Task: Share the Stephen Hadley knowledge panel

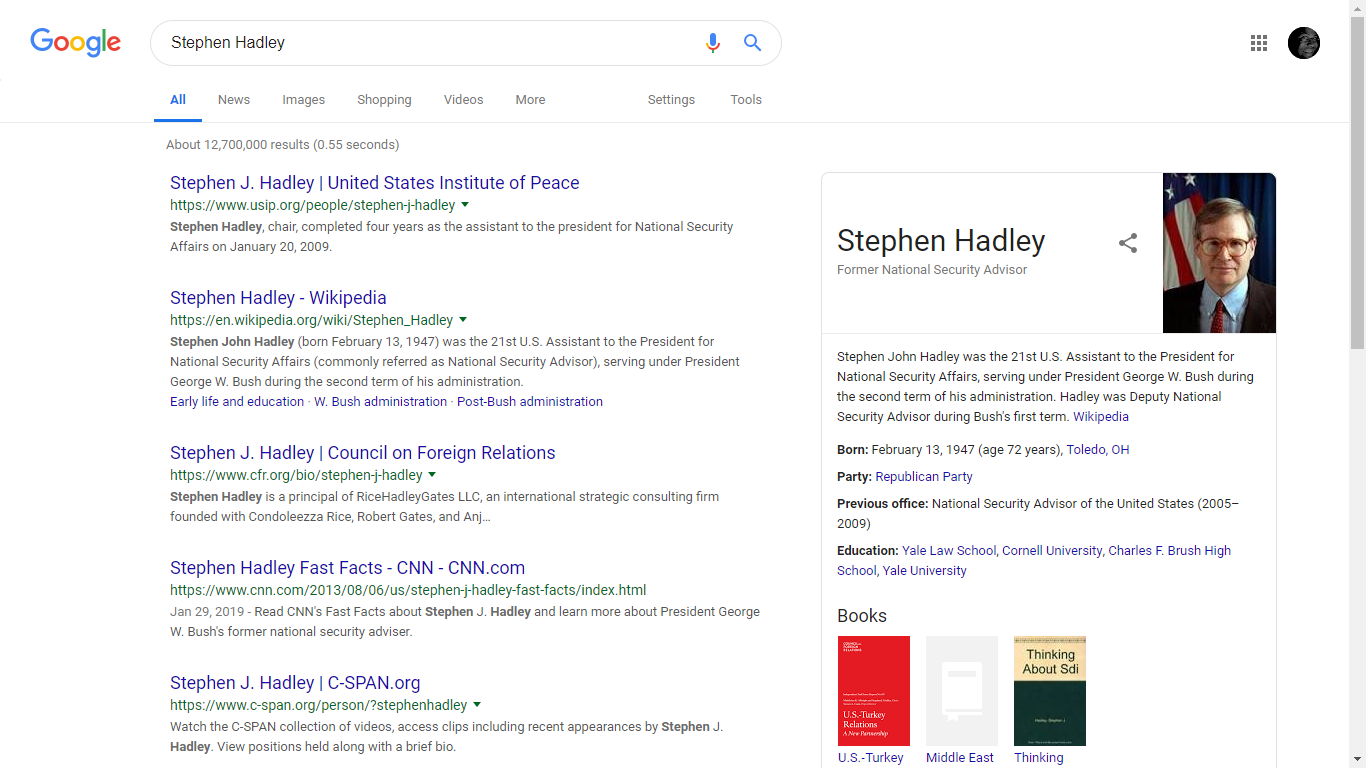Action: (1128, 243)
